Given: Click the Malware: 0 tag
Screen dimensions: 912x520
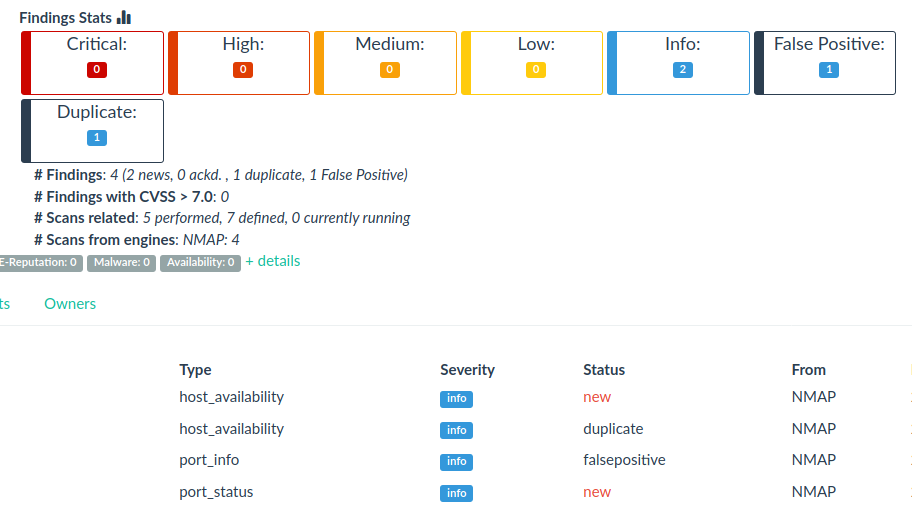Looking at the screenshot, I should pos(122,263).
